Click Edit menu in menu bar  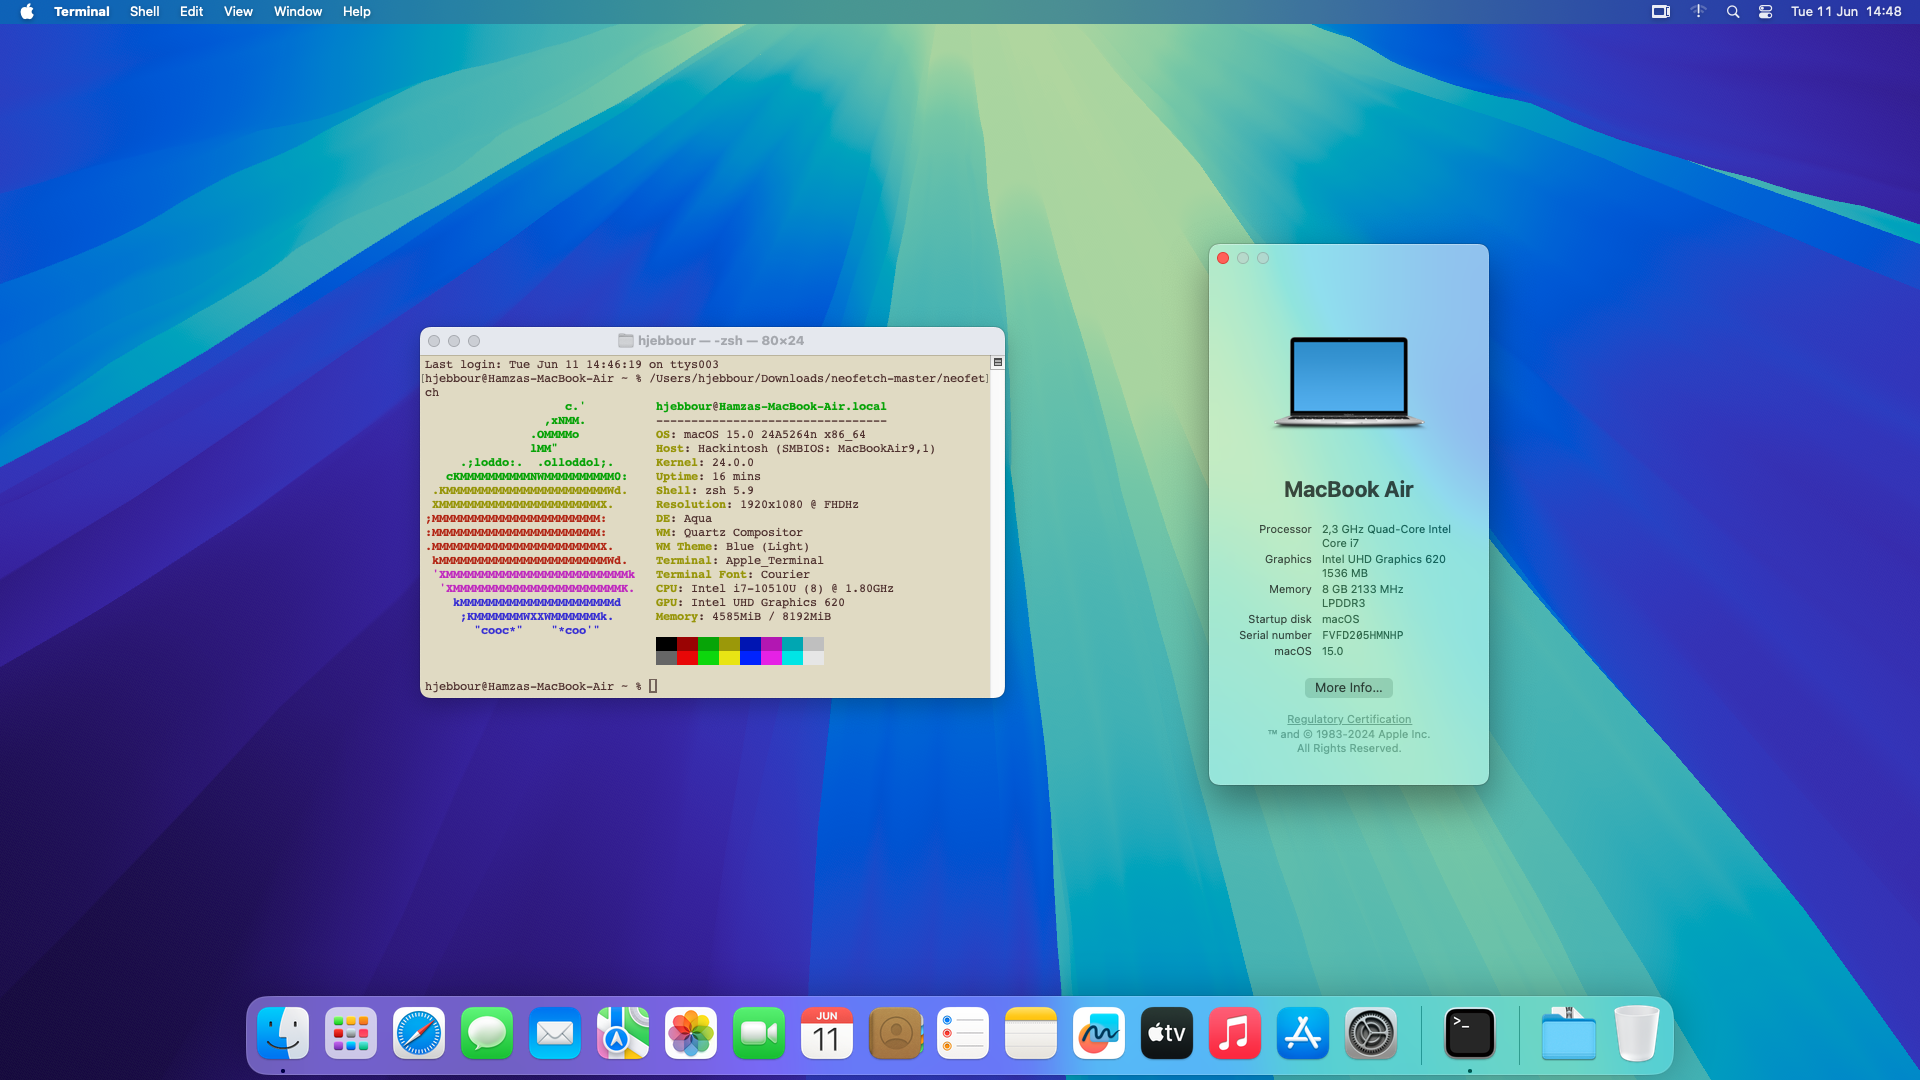pyautogui.click(x=190, y=11)
